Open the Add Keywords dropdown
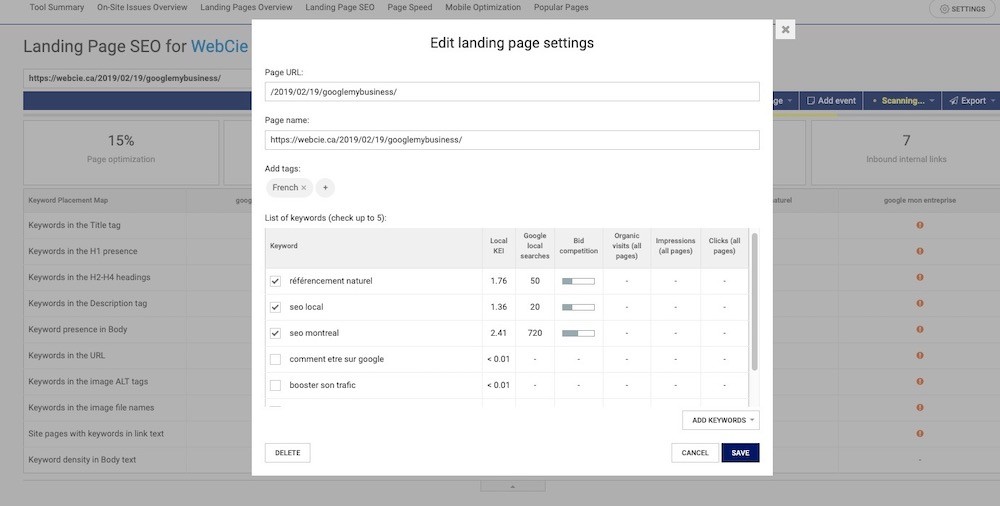The width and height of the screenshot is (1000, 506). pos(720,421)
